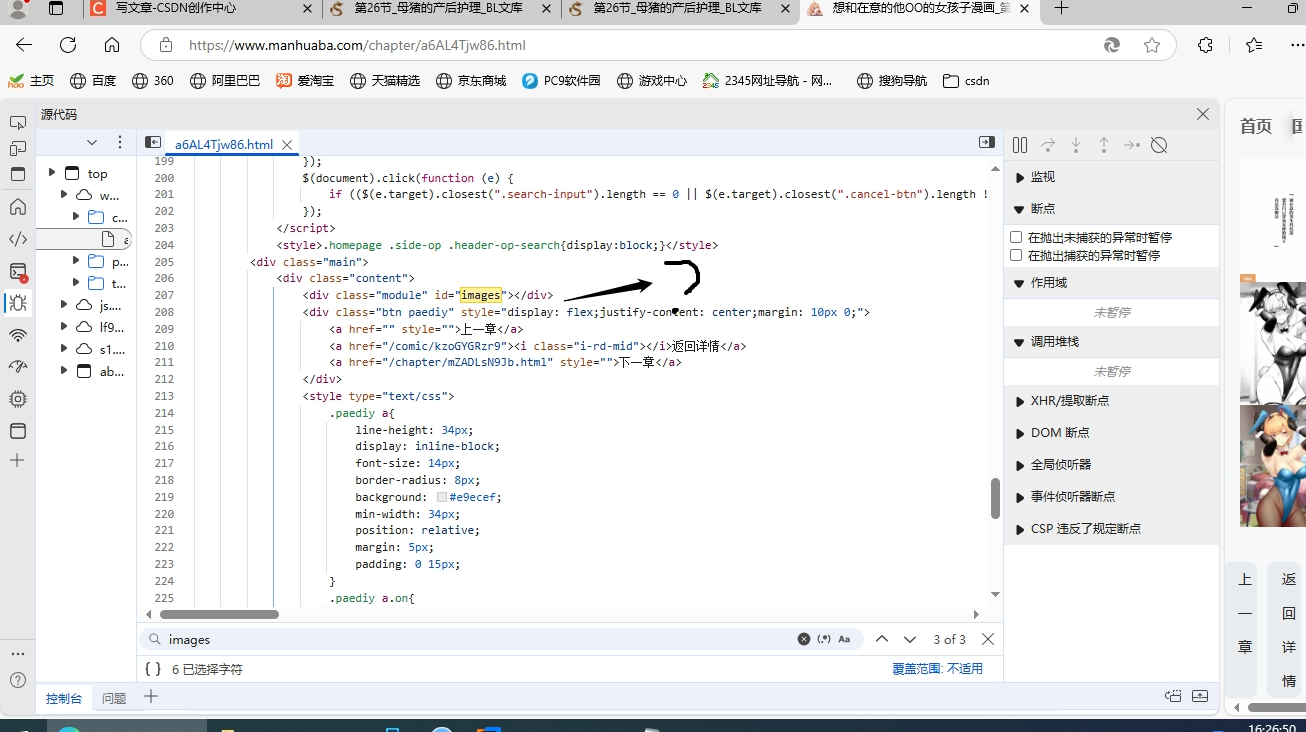
Task: Open 阿里巴巴 bookmark
Action: pyautogui.click(x=224, y=81)
